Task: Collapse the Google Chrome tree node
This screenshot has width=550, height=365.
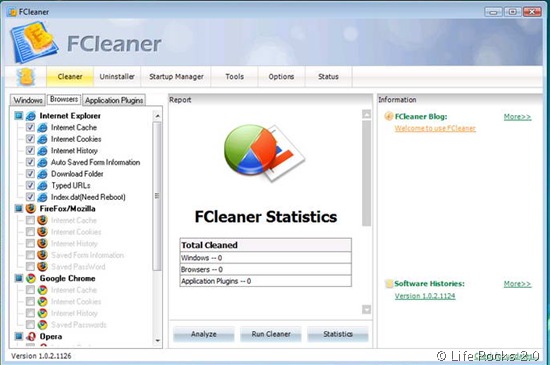Action: click(19, 278)
